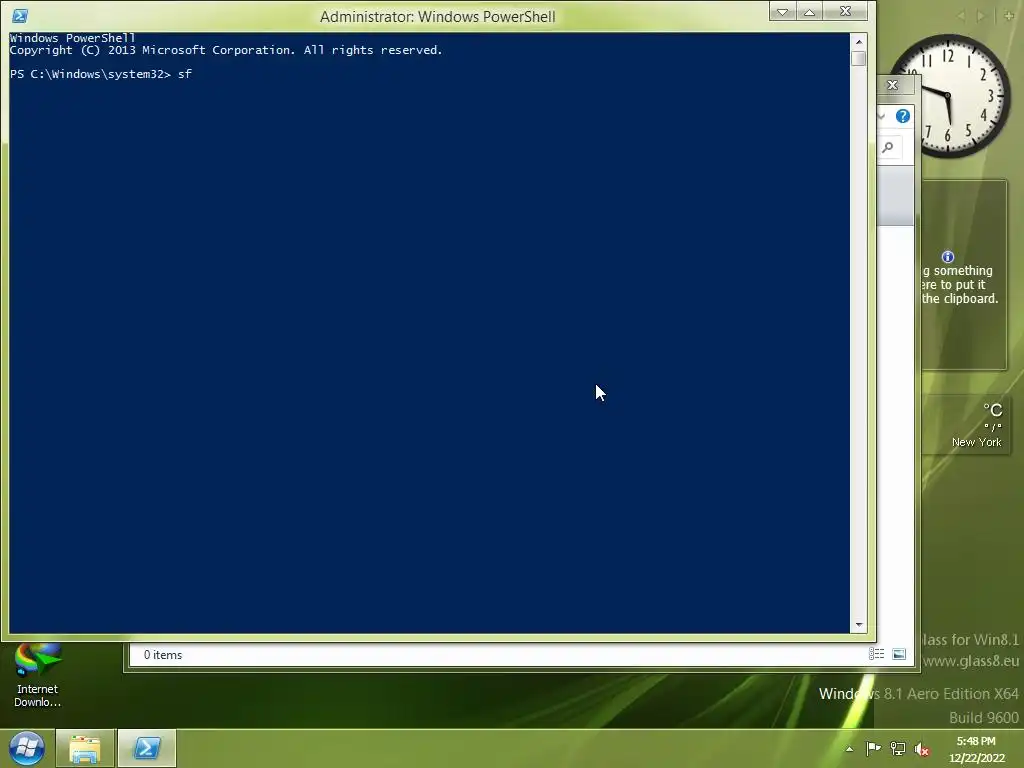
Task: Open Help in the Explorer window
Action: tap(903, 116)
